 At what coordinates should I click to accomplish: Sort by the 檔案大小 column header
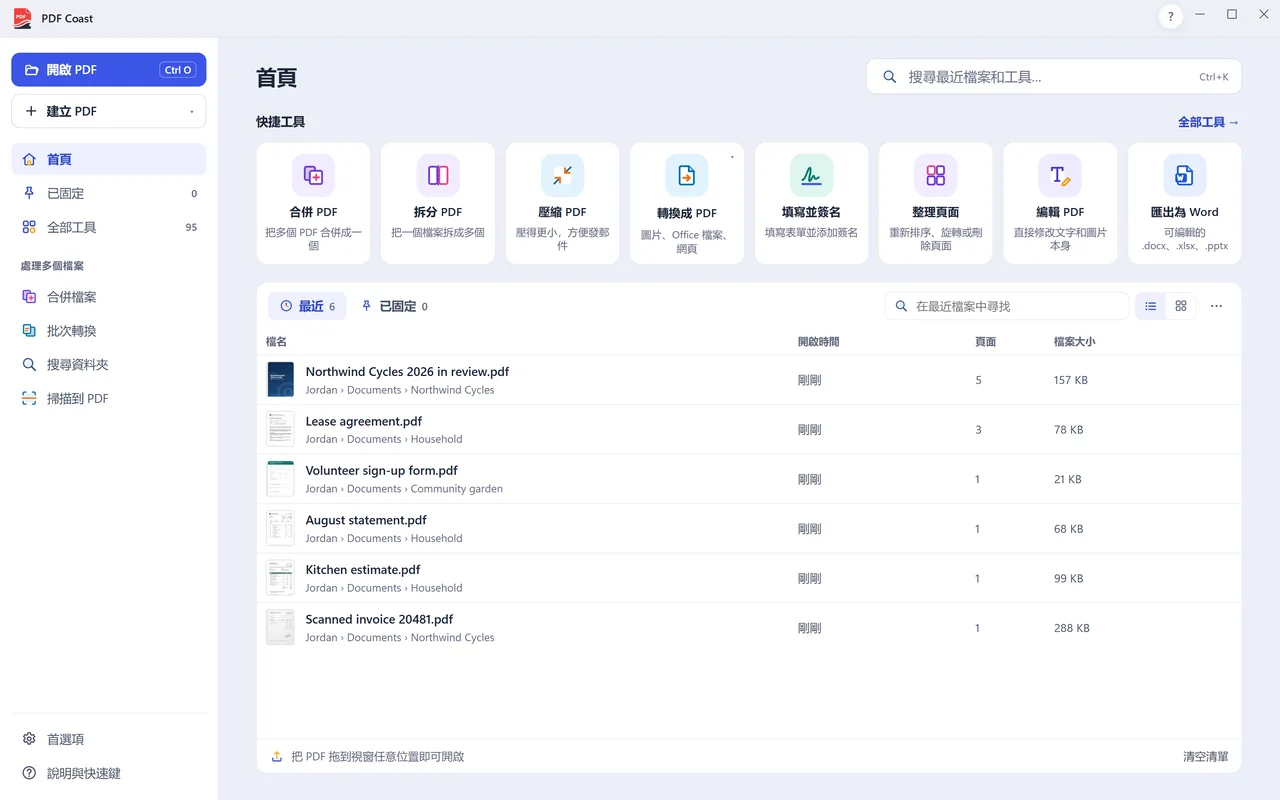click(x=1074, y=342)
